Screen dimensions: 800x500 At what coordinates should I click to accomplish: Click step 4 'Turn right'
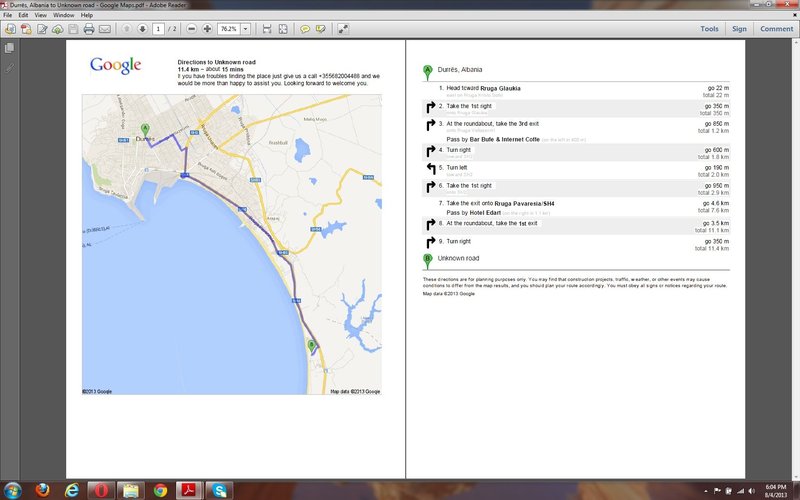click(x=459, y=150)
